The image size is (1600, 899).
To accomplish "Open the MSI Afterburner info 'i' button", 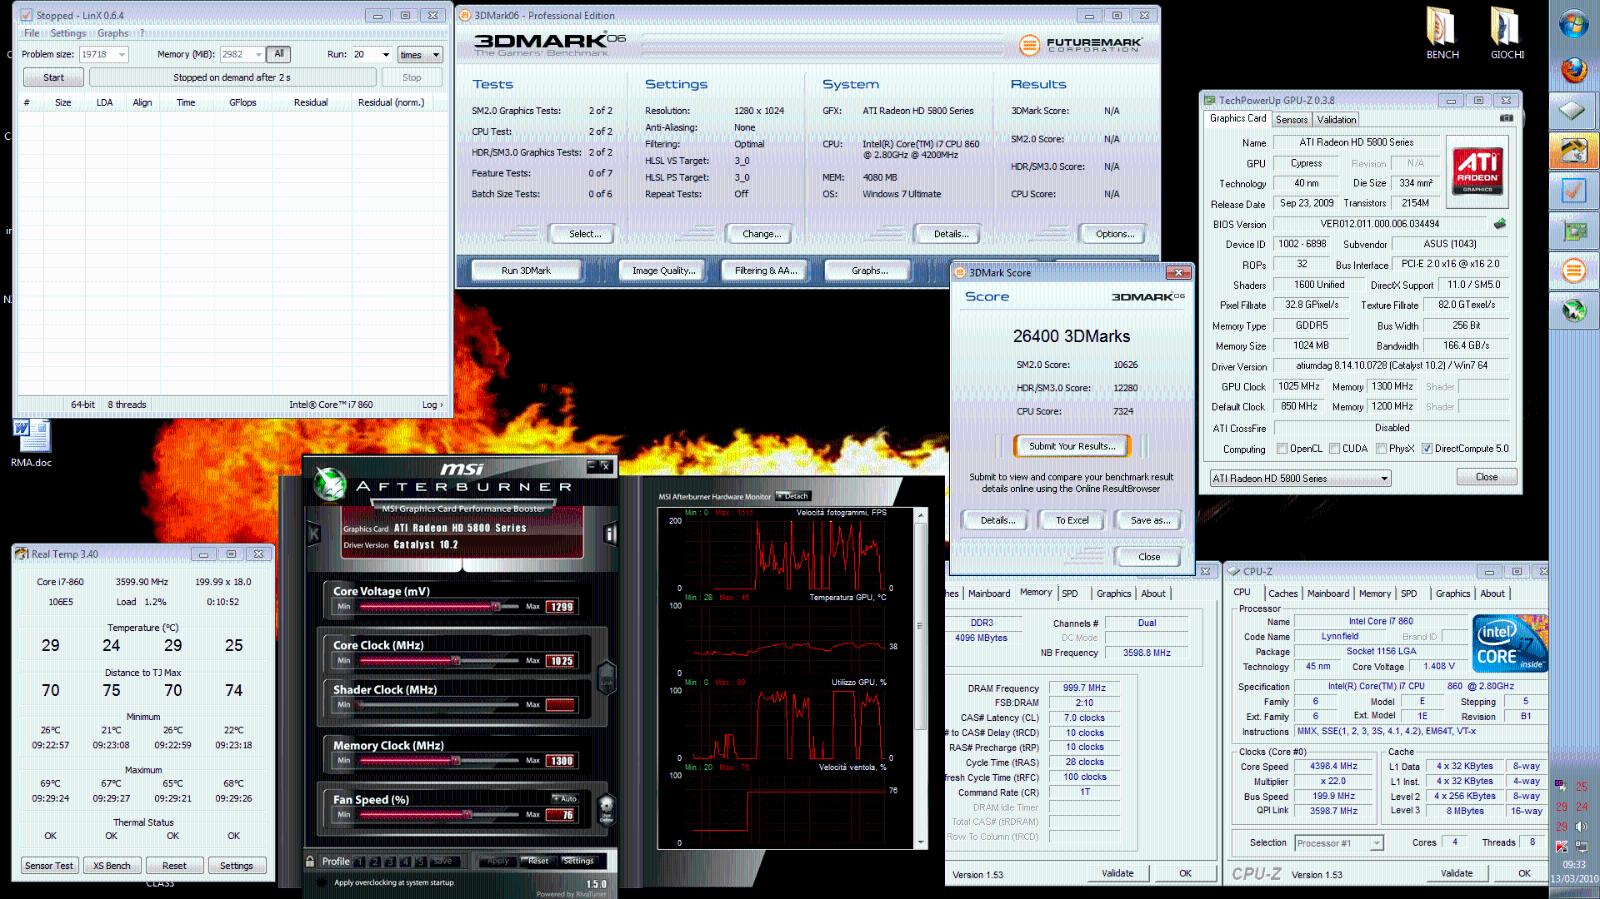I will pyautogui.click(x=610, y=534).
